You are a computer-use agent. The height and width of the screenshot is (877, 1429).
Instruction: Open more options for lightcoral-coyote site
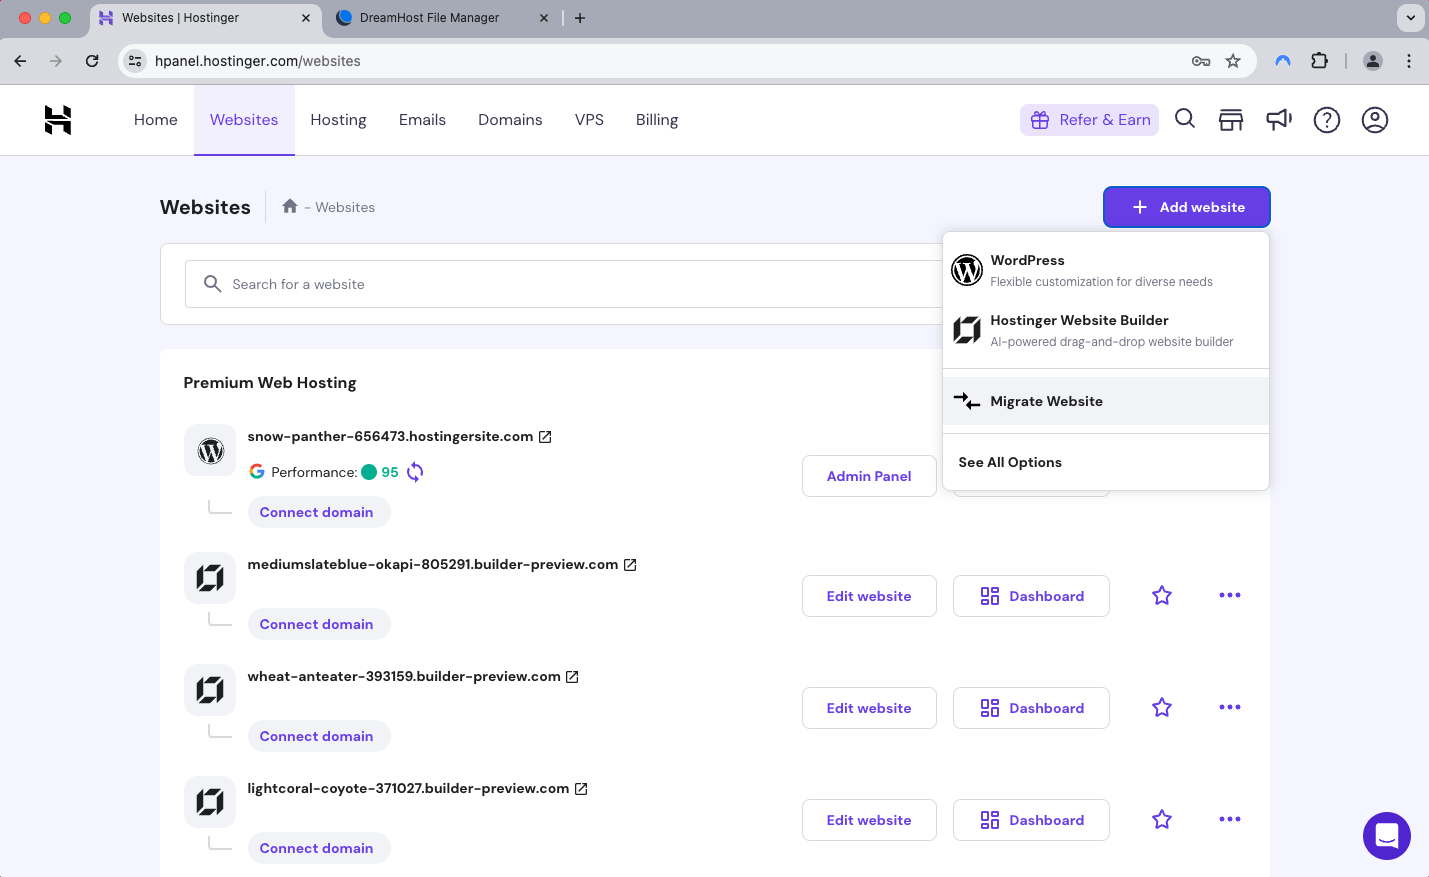pos(1230,819)
